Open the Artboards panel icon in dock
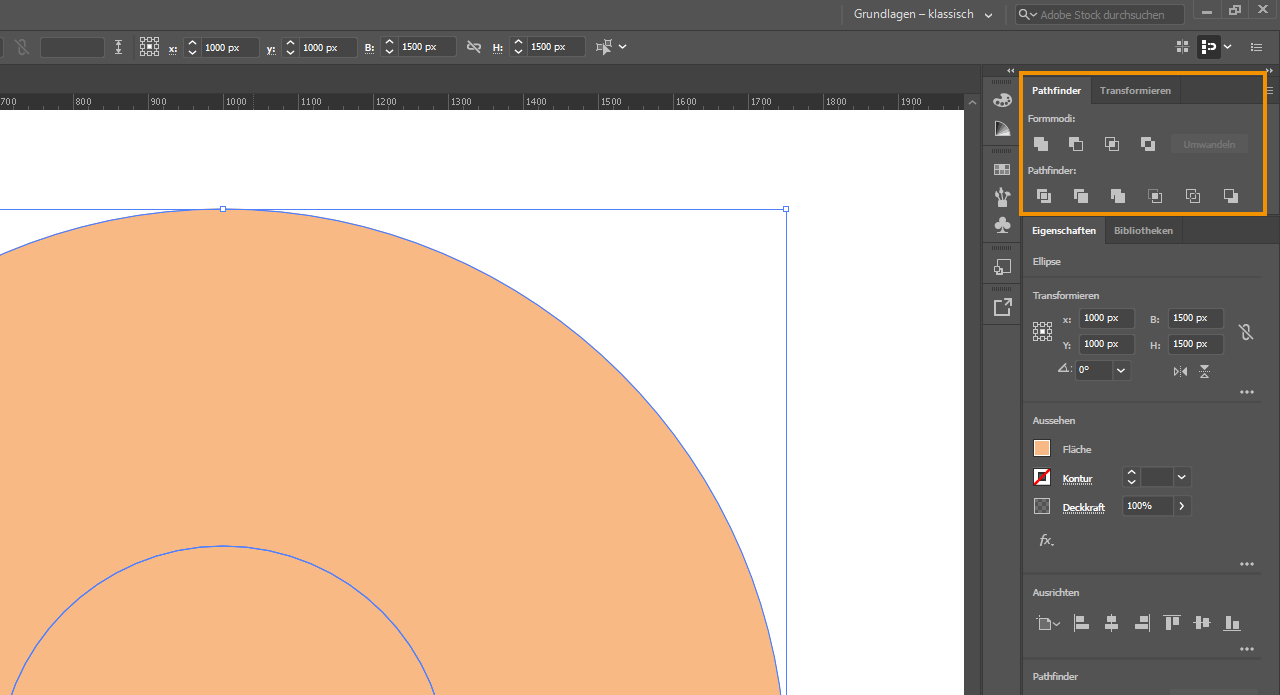The image size is (1280, 695). point(1002,267)
